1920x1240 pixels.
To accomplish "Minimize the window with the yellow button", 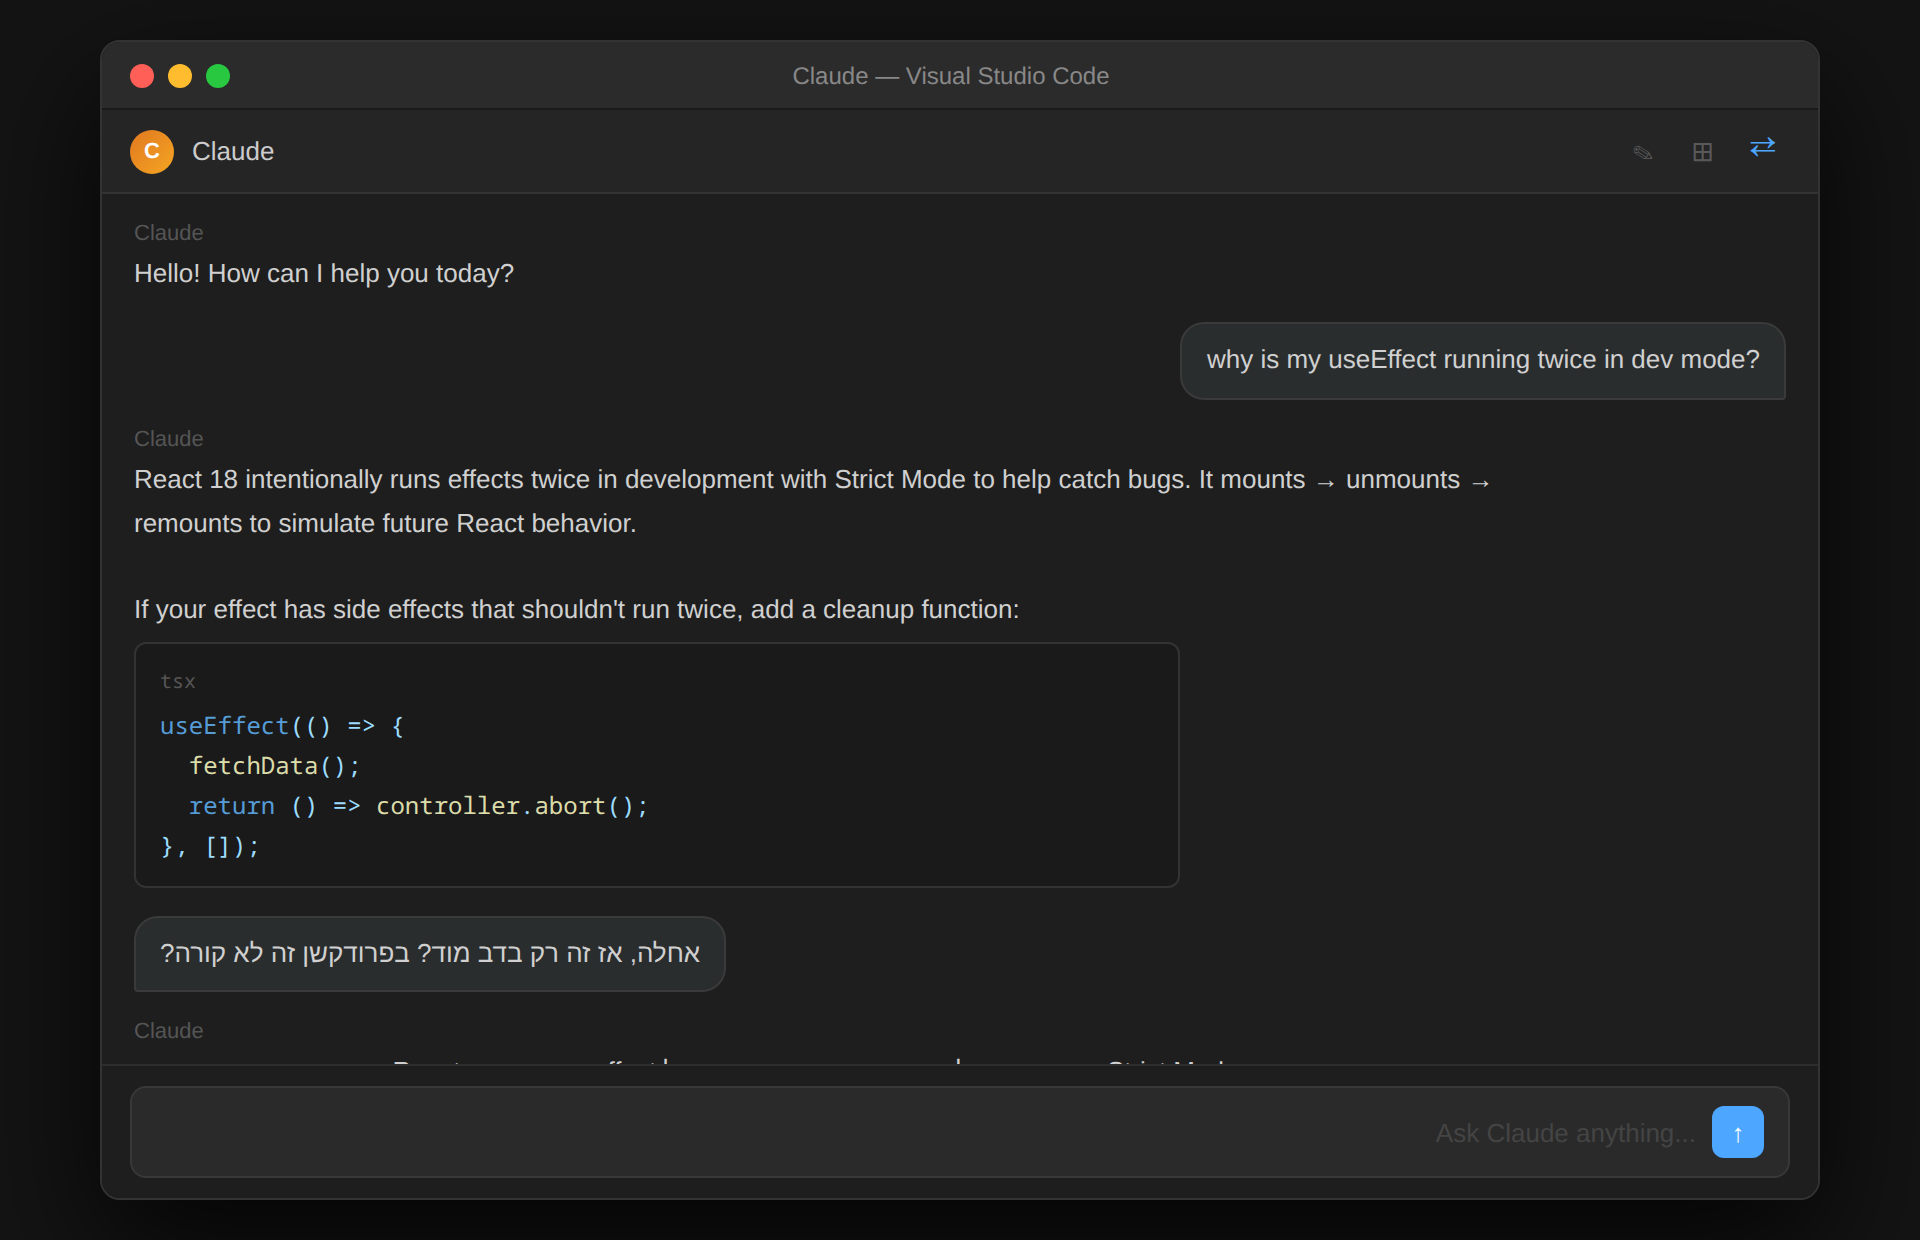I will [x=180, y=76].
